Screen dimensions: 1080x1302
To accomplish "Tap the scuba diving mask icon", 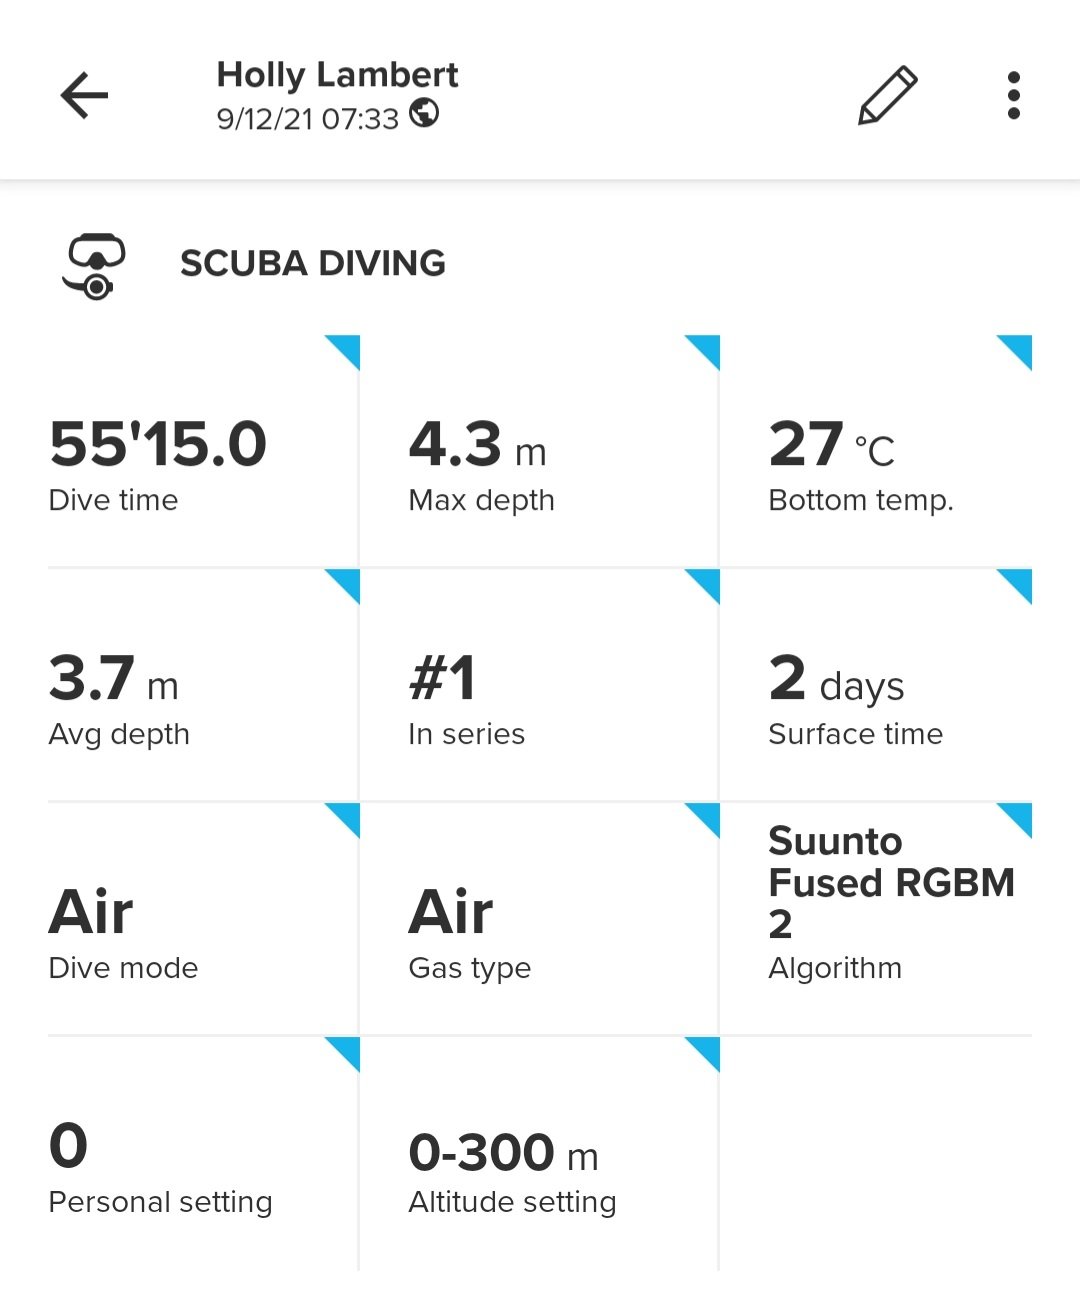I will point(95,266).
